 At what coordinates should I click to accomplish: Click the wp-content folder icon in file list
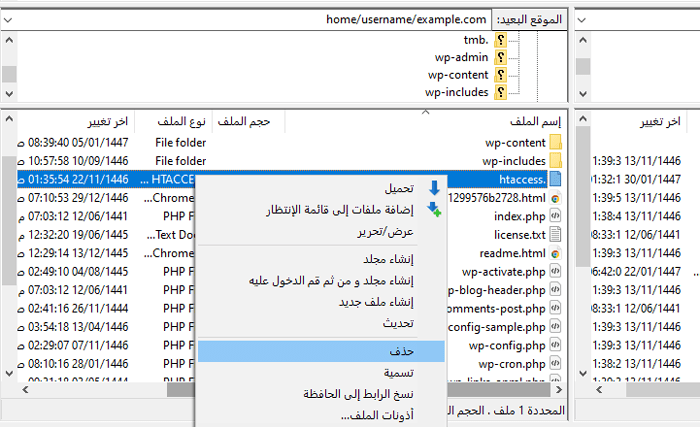(555, 142)
